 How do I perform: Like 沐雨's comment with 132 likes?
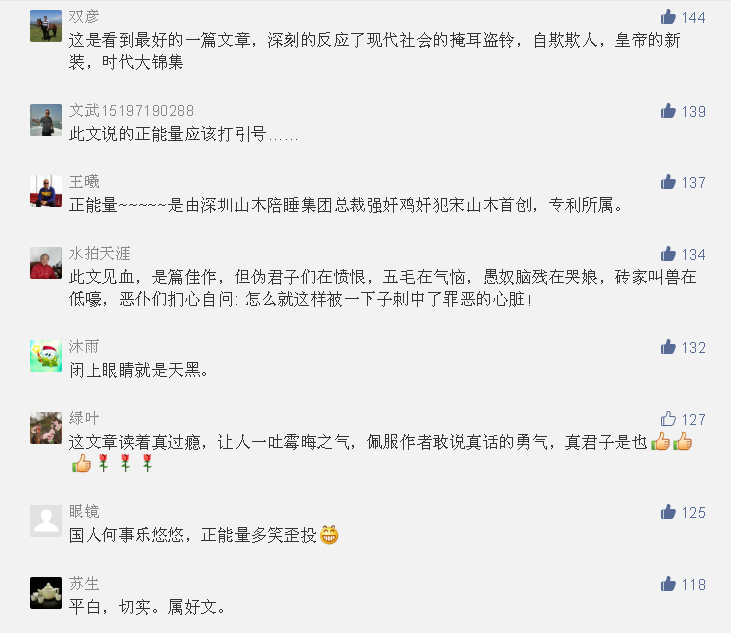(668, 347)
